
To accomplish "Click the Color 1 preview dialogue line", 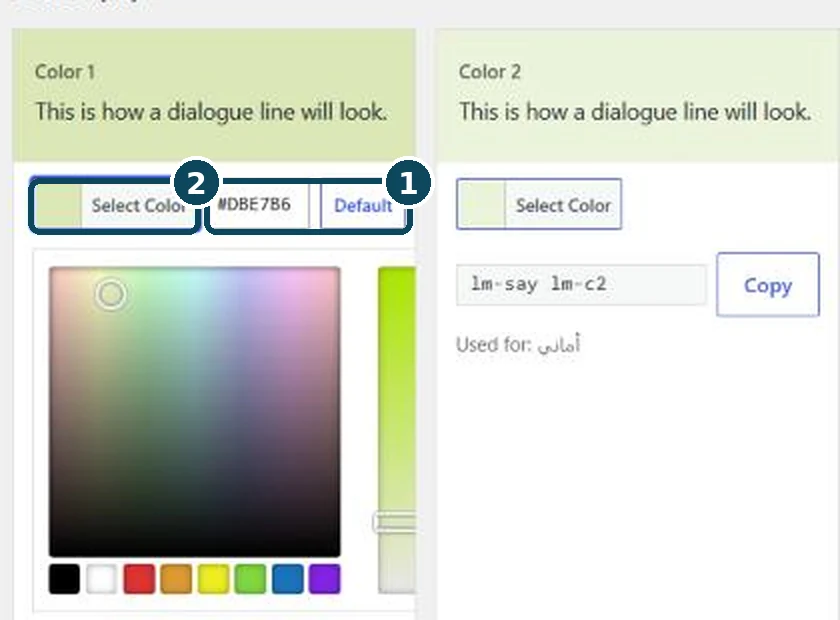I will point(211,112).
